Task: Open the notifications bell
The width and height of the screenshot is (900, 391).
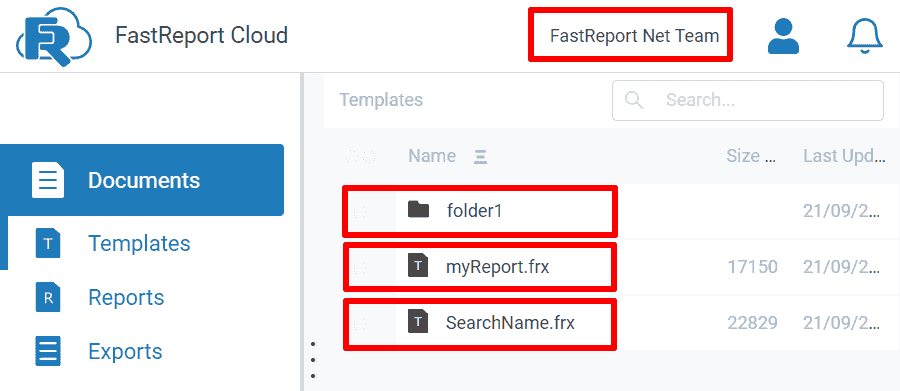Action: point(864,36)
